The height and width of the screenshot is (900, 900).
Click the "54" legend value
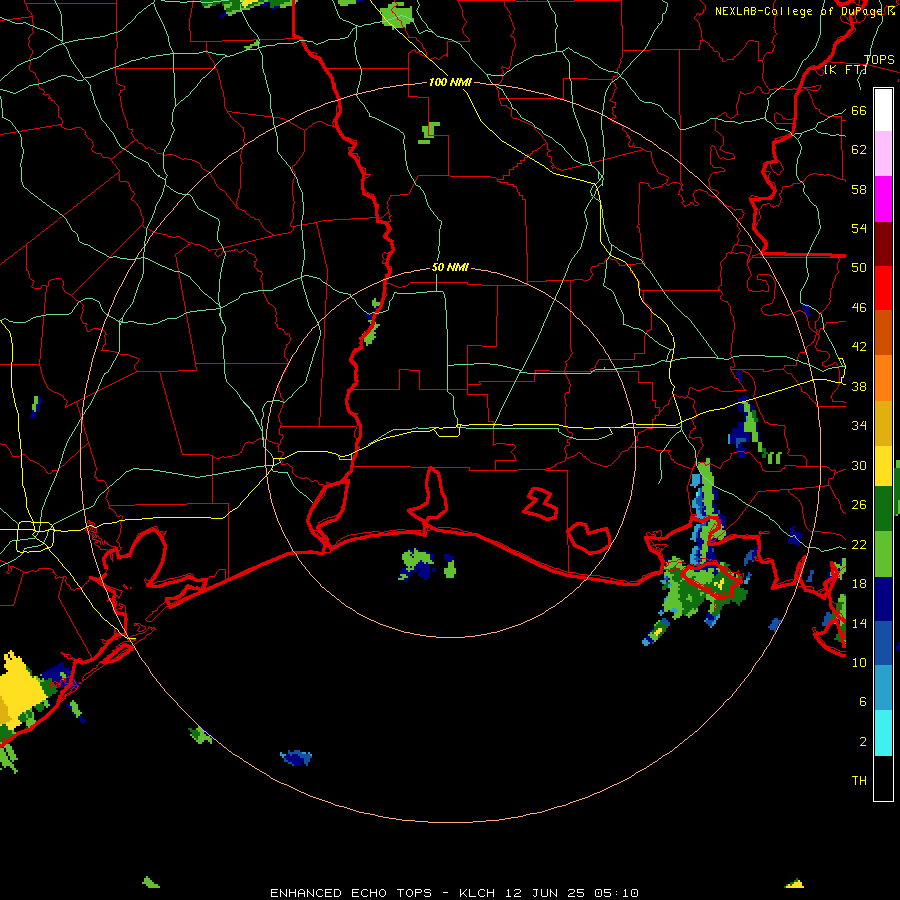tap(859, 228)
